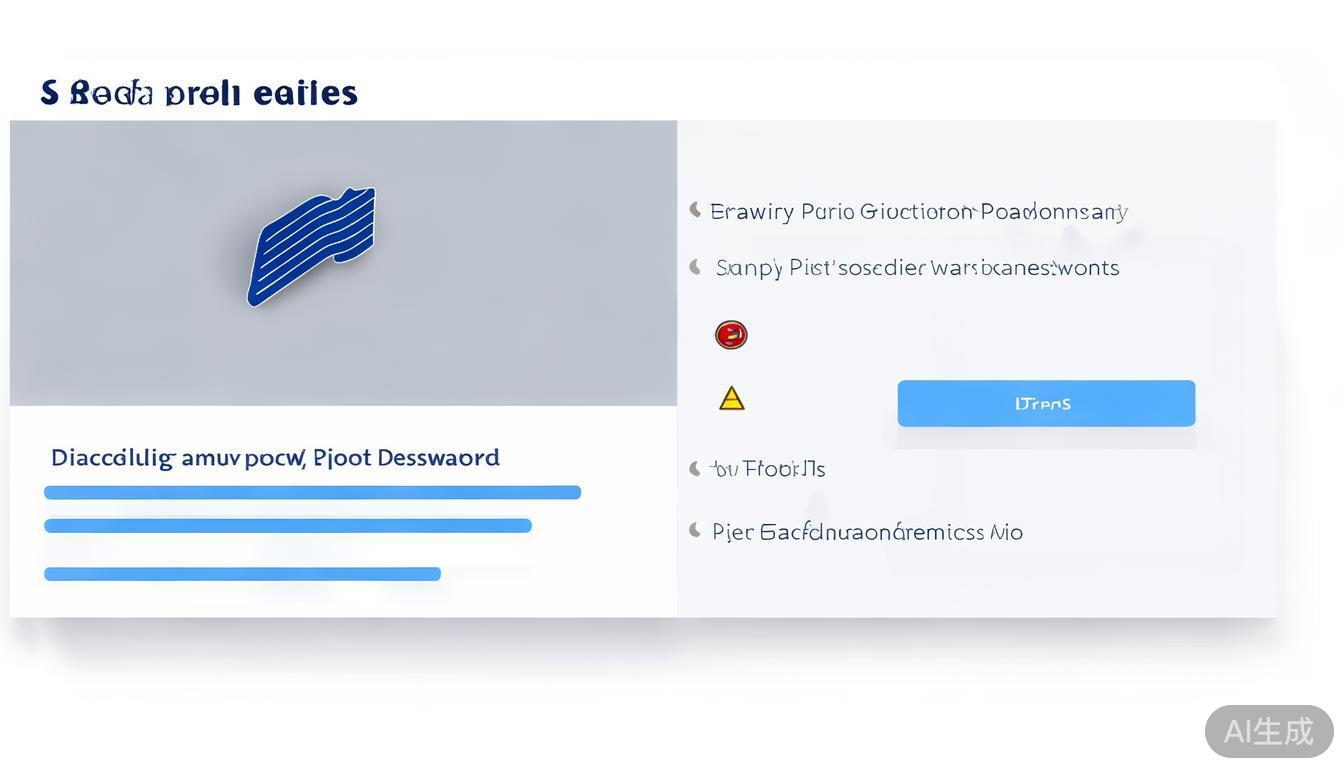Click the yellow warning triangle icon
Viewport: 1344px width, 768px height.
tap(732, 399)
